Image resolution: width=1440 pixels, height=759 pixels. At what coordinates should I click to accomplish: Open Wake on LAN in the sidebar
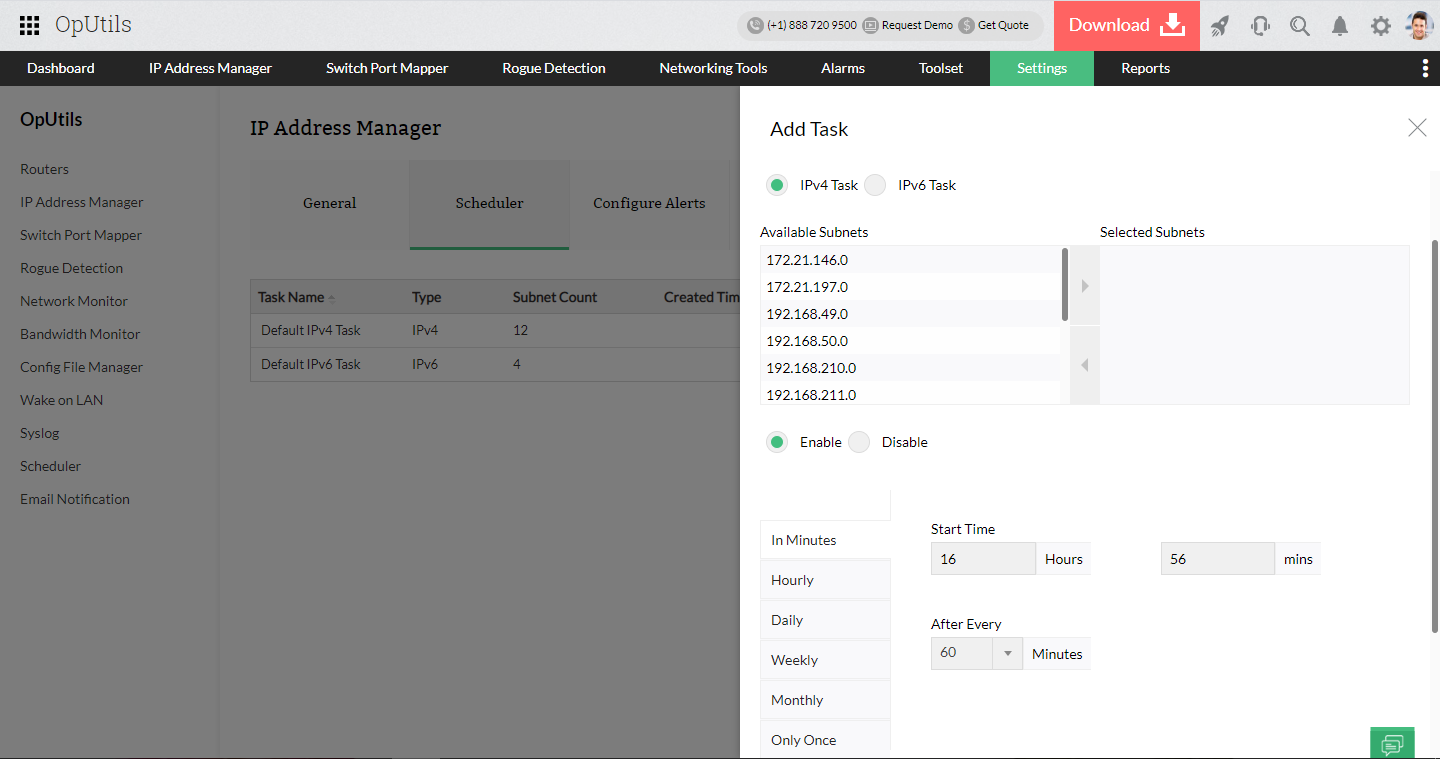[62, 400]
